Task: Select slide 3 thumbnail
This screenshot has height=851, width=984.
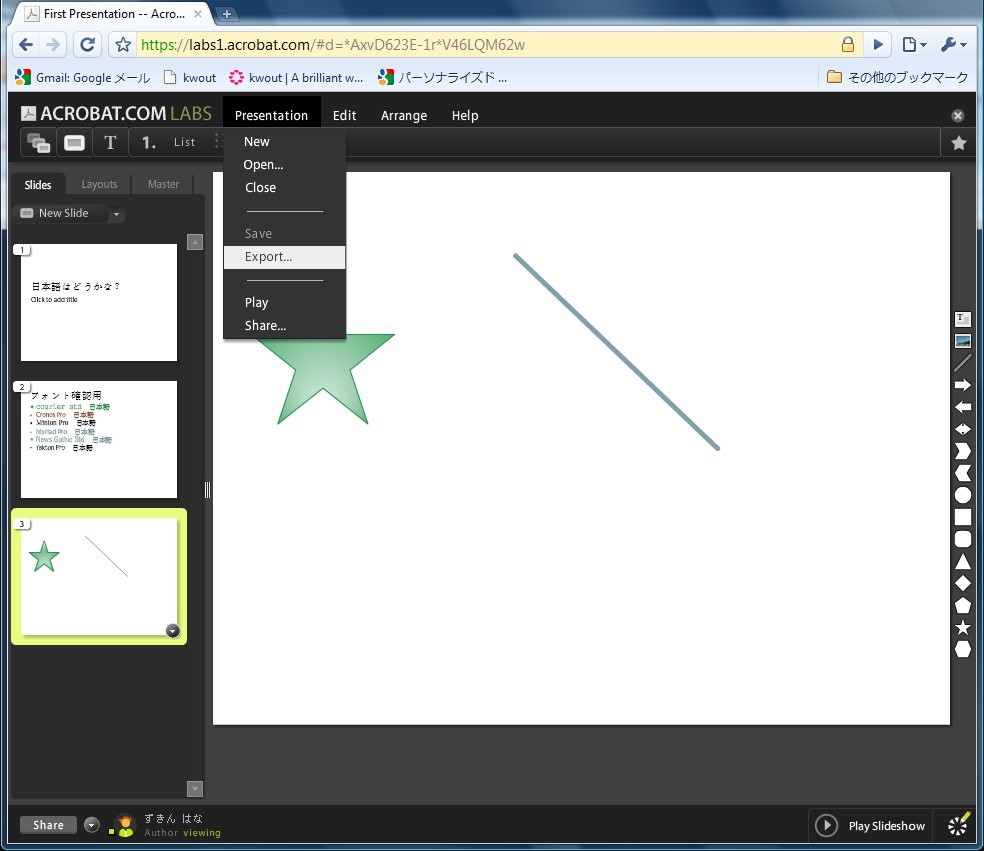Action: [99, 577]
